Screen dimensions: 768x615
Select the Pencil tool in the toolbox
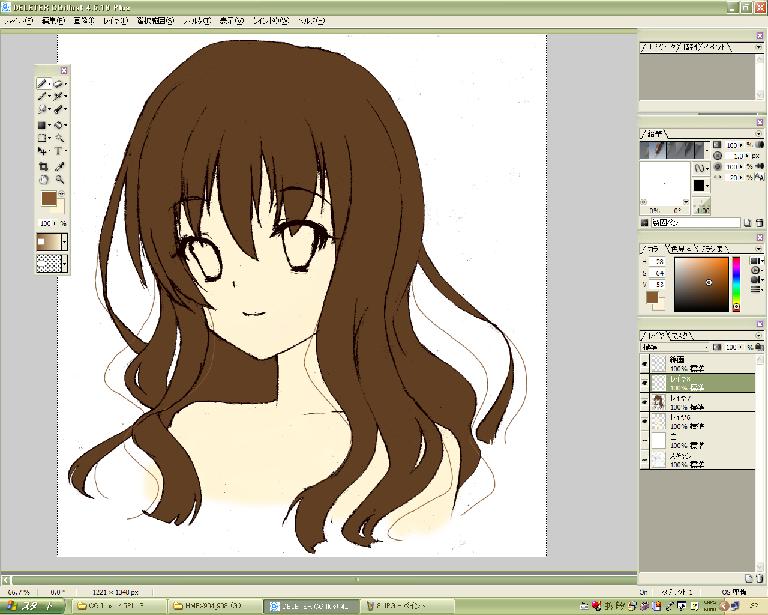43,84
